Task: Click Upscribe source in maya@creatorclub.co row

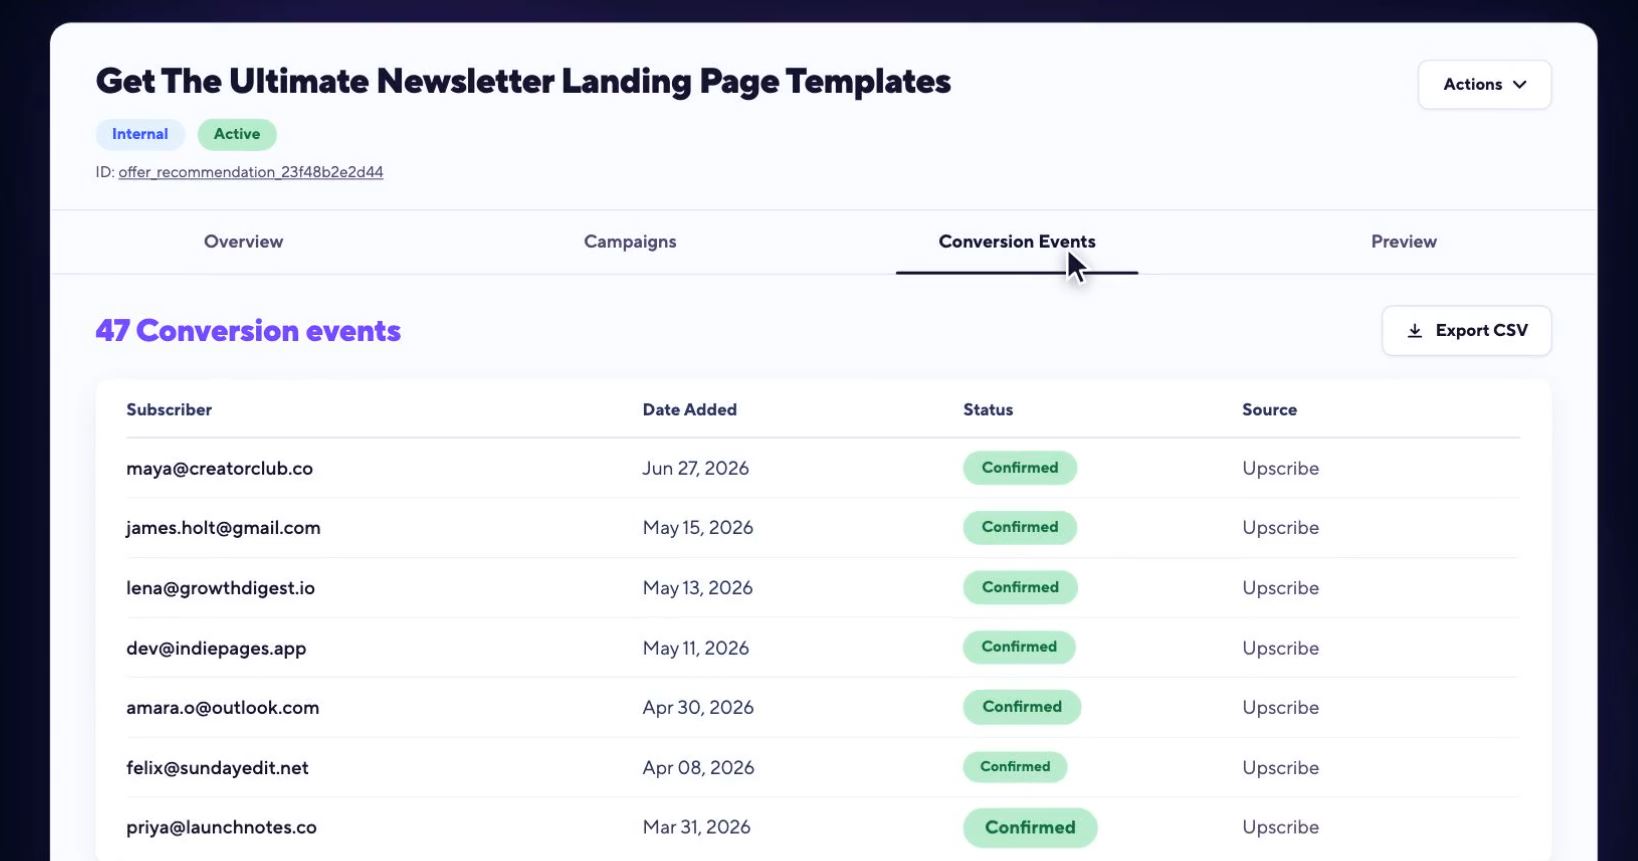Action: tap(1280, 469)
